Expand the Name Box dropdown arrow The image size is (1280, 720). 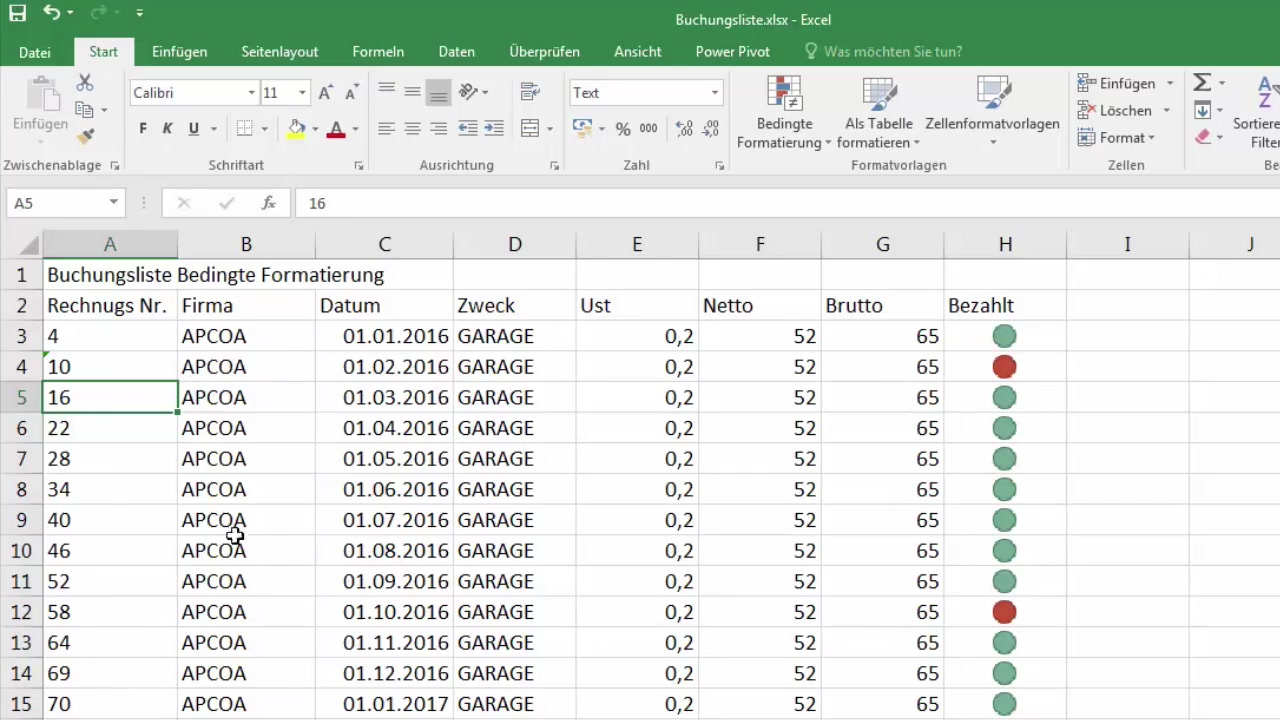pos(113,203)
